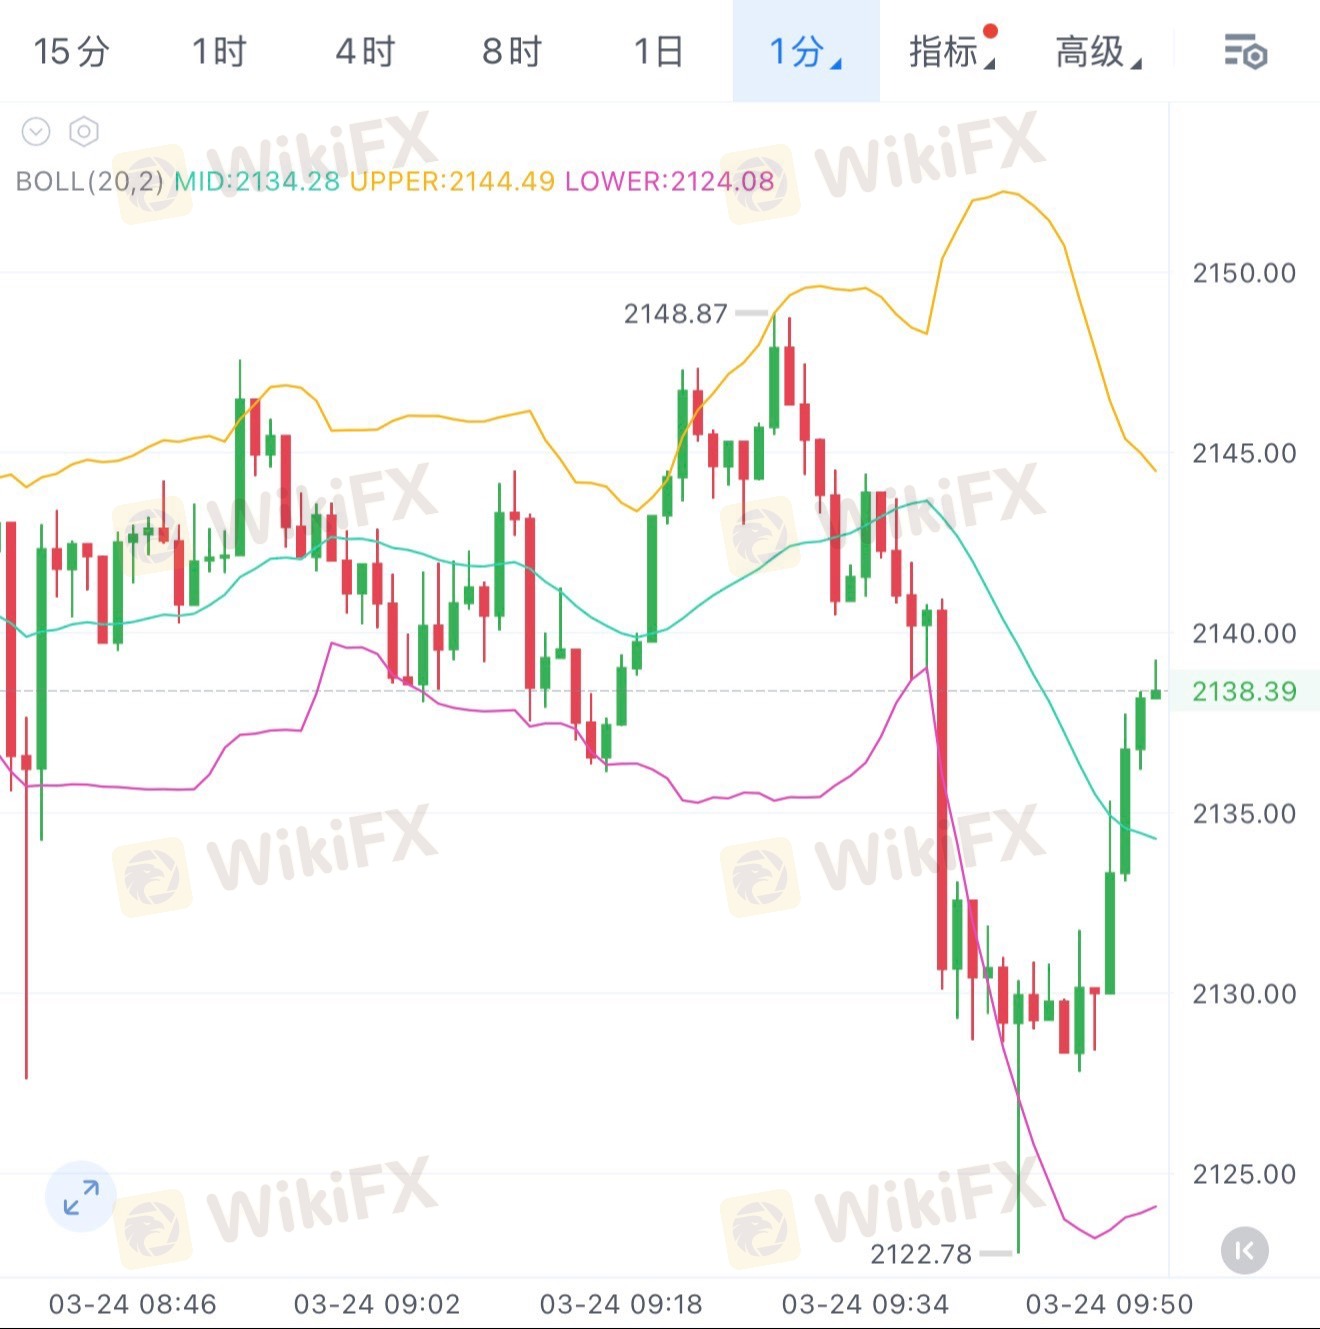Open chart settings icon at top right

coord(1245,51)
